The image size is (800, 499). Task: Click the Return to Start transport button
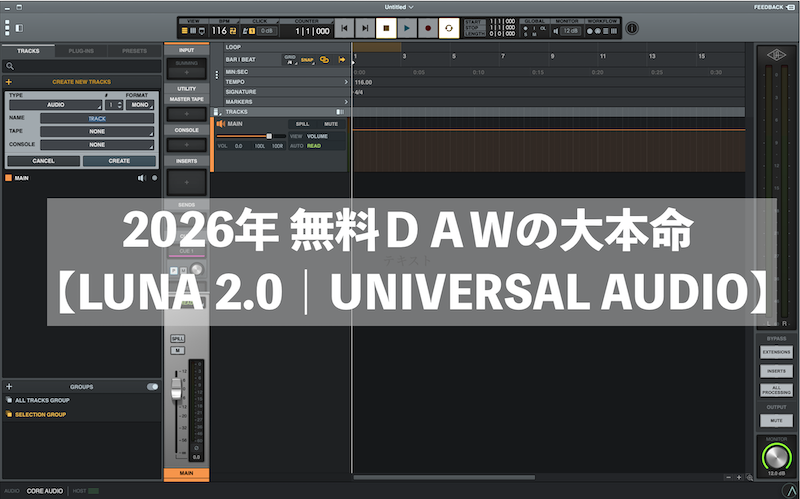(344, 28)
